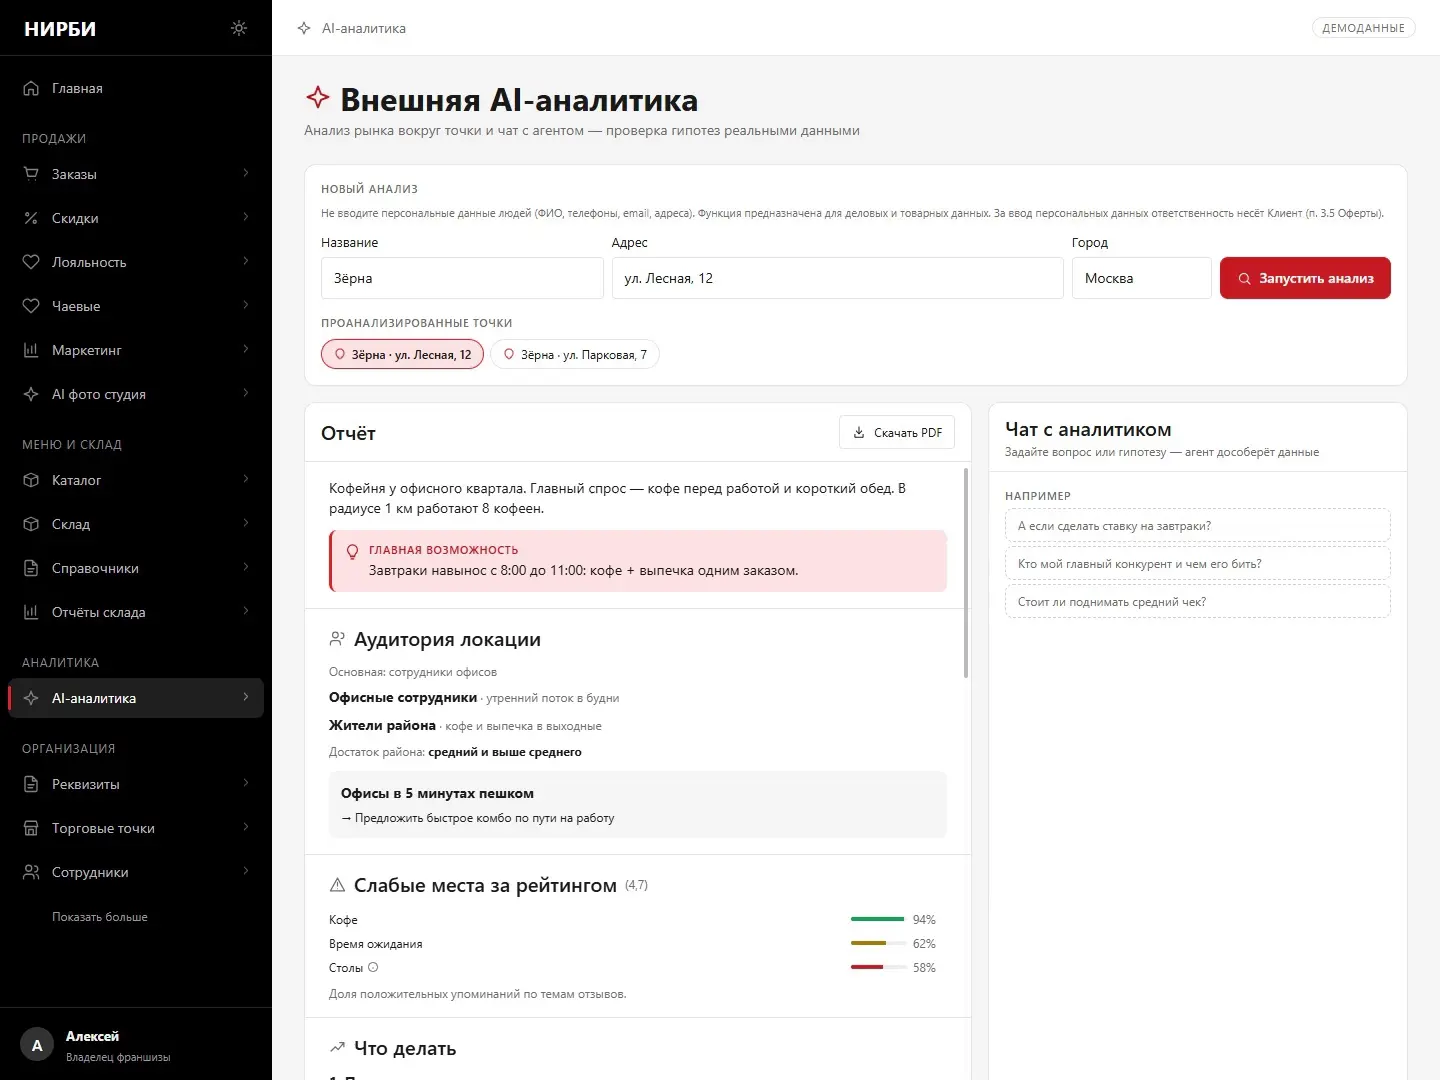Screen dimensions: 1440x1080
Task: Click the Главная home icon
Action: coord(31,88)
